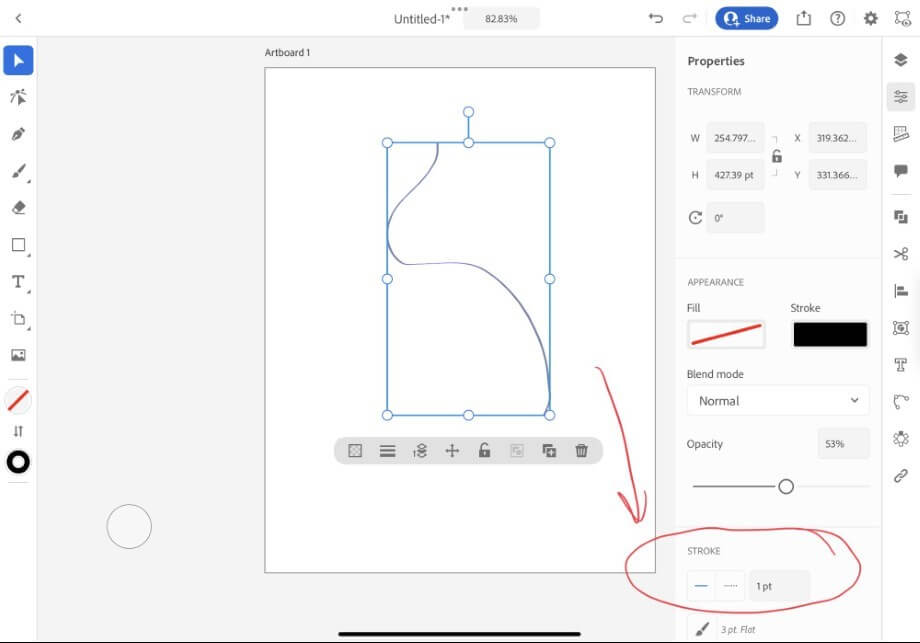Tap the move icon in the context bar
920x643 pixels.
[452, 451]
